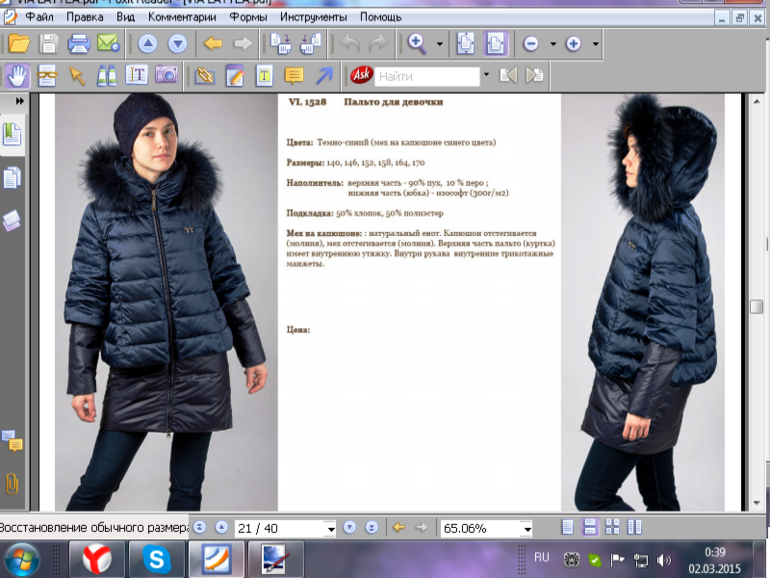The image size is (770, 578).
Task: Click the Typewriter text tool
Action: (x=264, y=76)
